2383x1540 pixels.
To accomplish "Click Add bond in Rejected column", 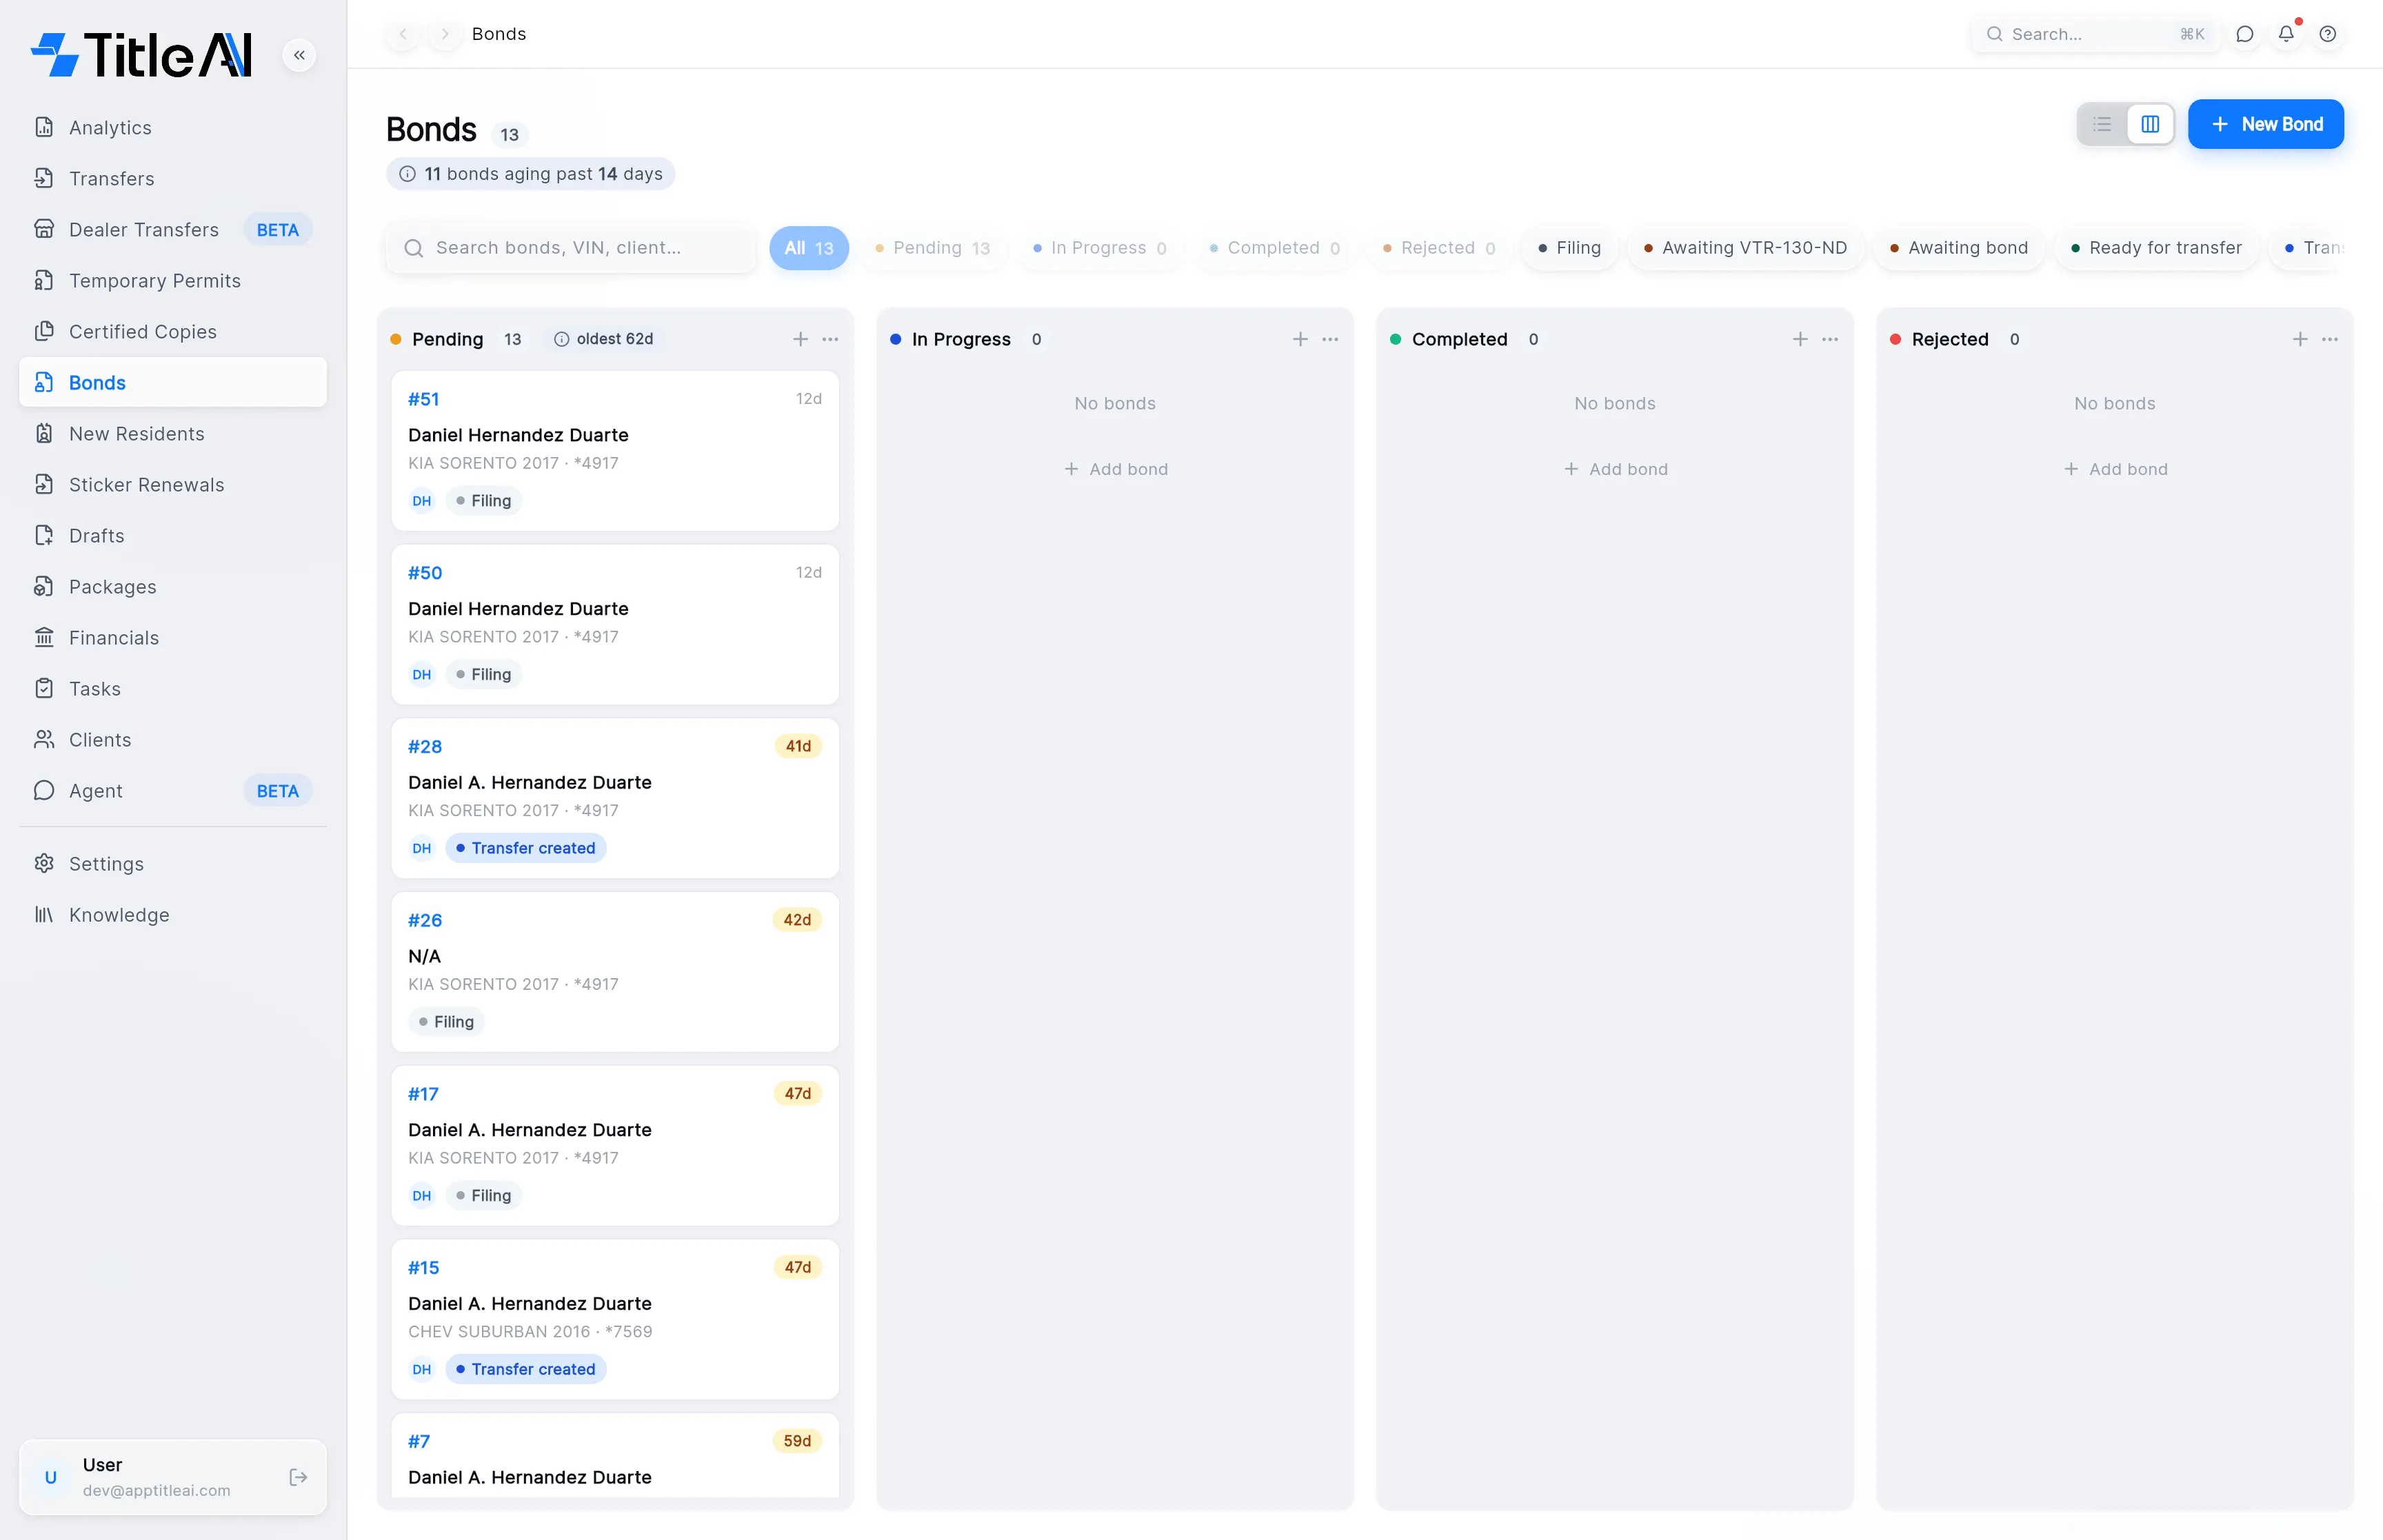I will pyautogui.click(x=2115, y=469).
